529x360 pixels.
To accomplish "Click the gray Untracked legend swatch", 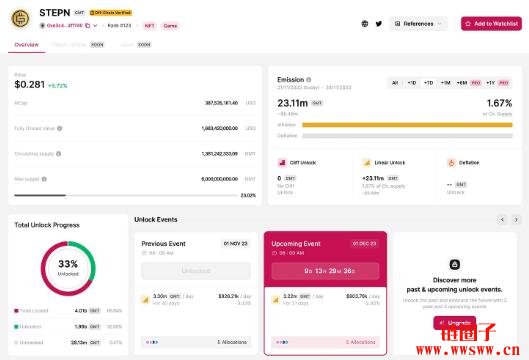I will (16, 342).
